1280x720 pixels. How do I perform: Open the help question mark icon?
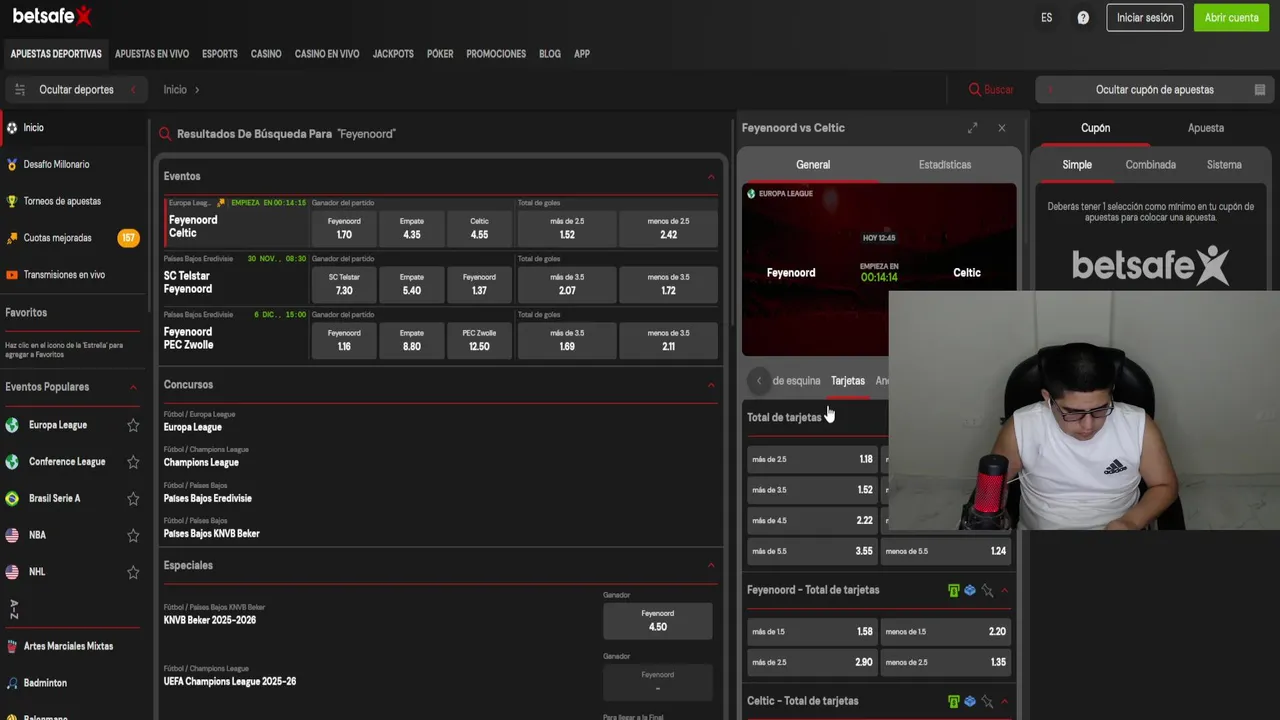click(1083, 18)
